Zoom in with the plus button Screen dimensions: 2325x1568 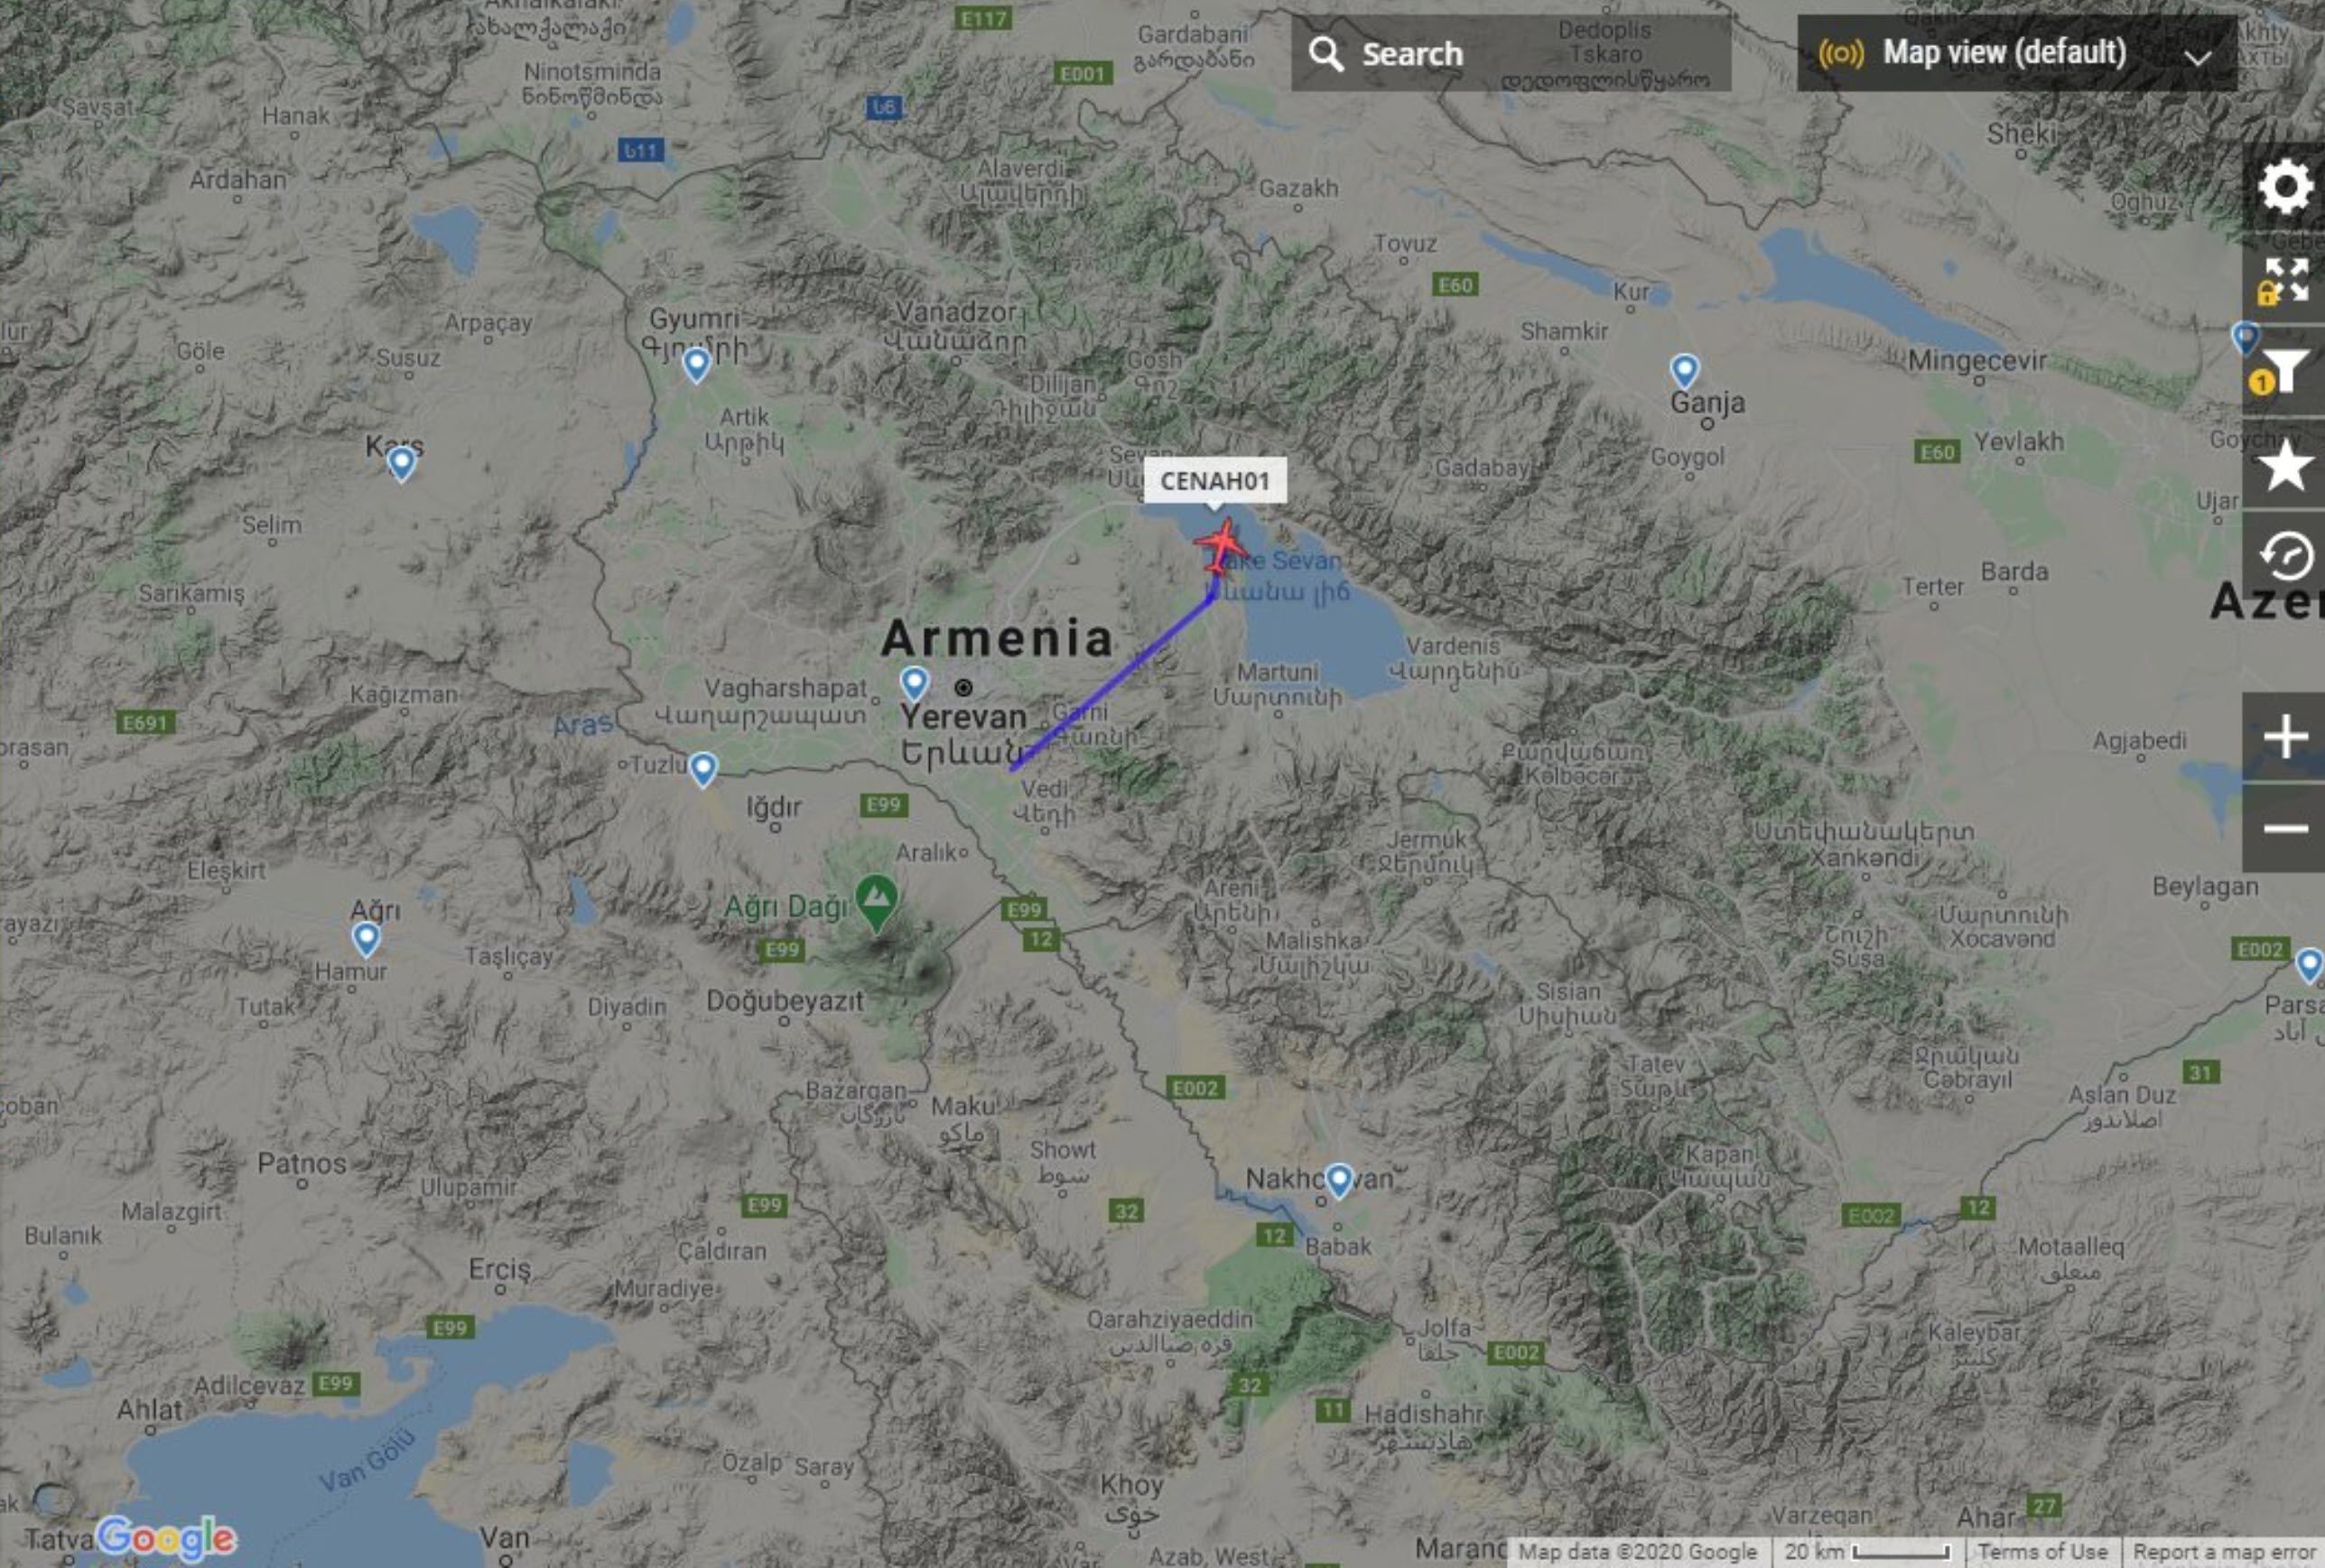pos(2285,737)
